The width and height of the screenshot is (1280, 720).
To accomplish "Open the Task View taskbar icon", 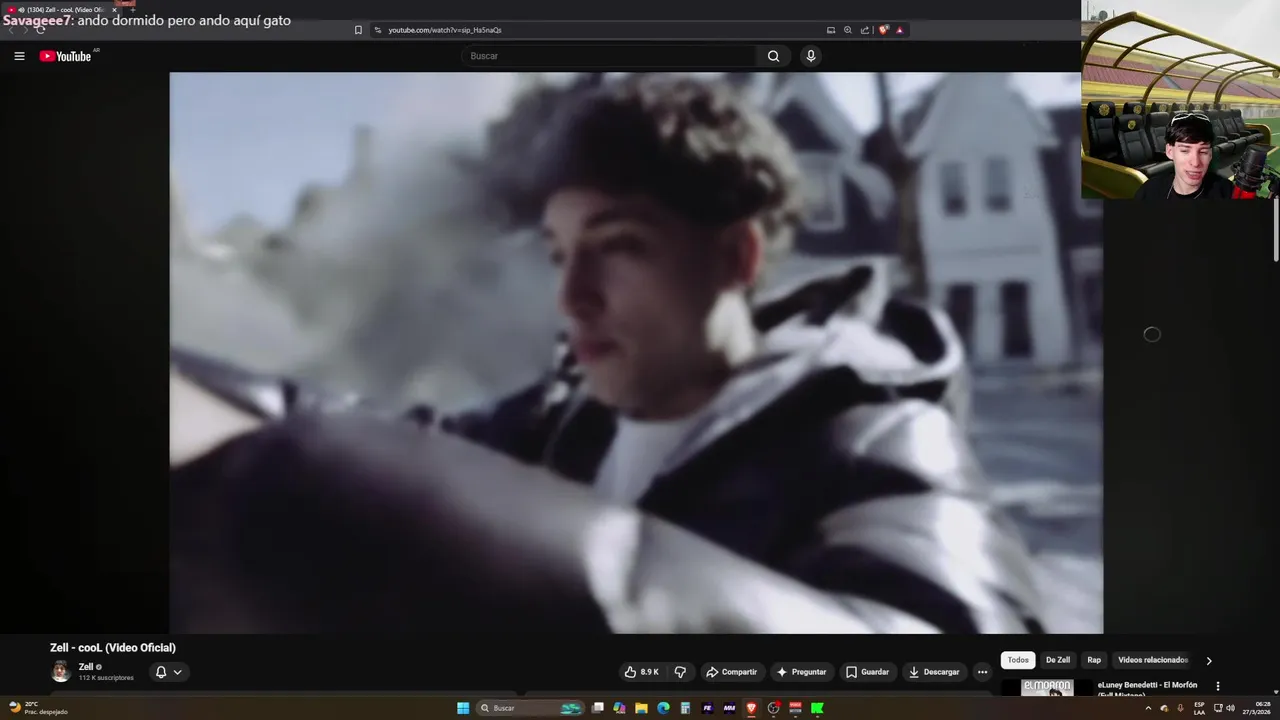I will [x=597, y=708].
